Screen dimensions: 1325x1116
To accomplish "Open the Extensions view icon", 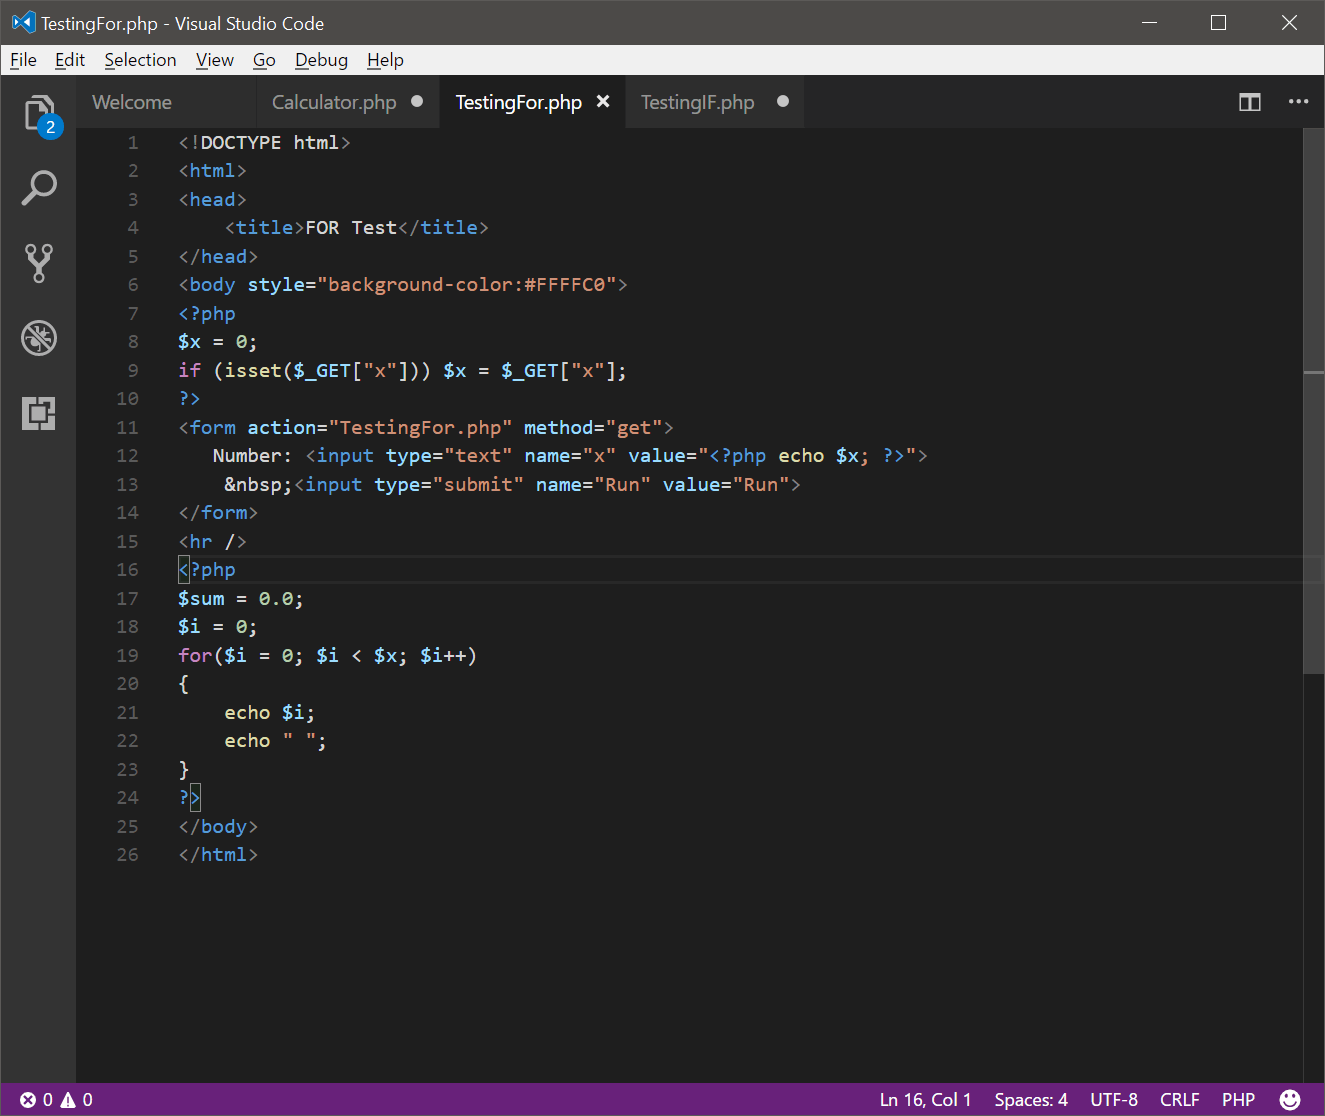I will (39, 412).
